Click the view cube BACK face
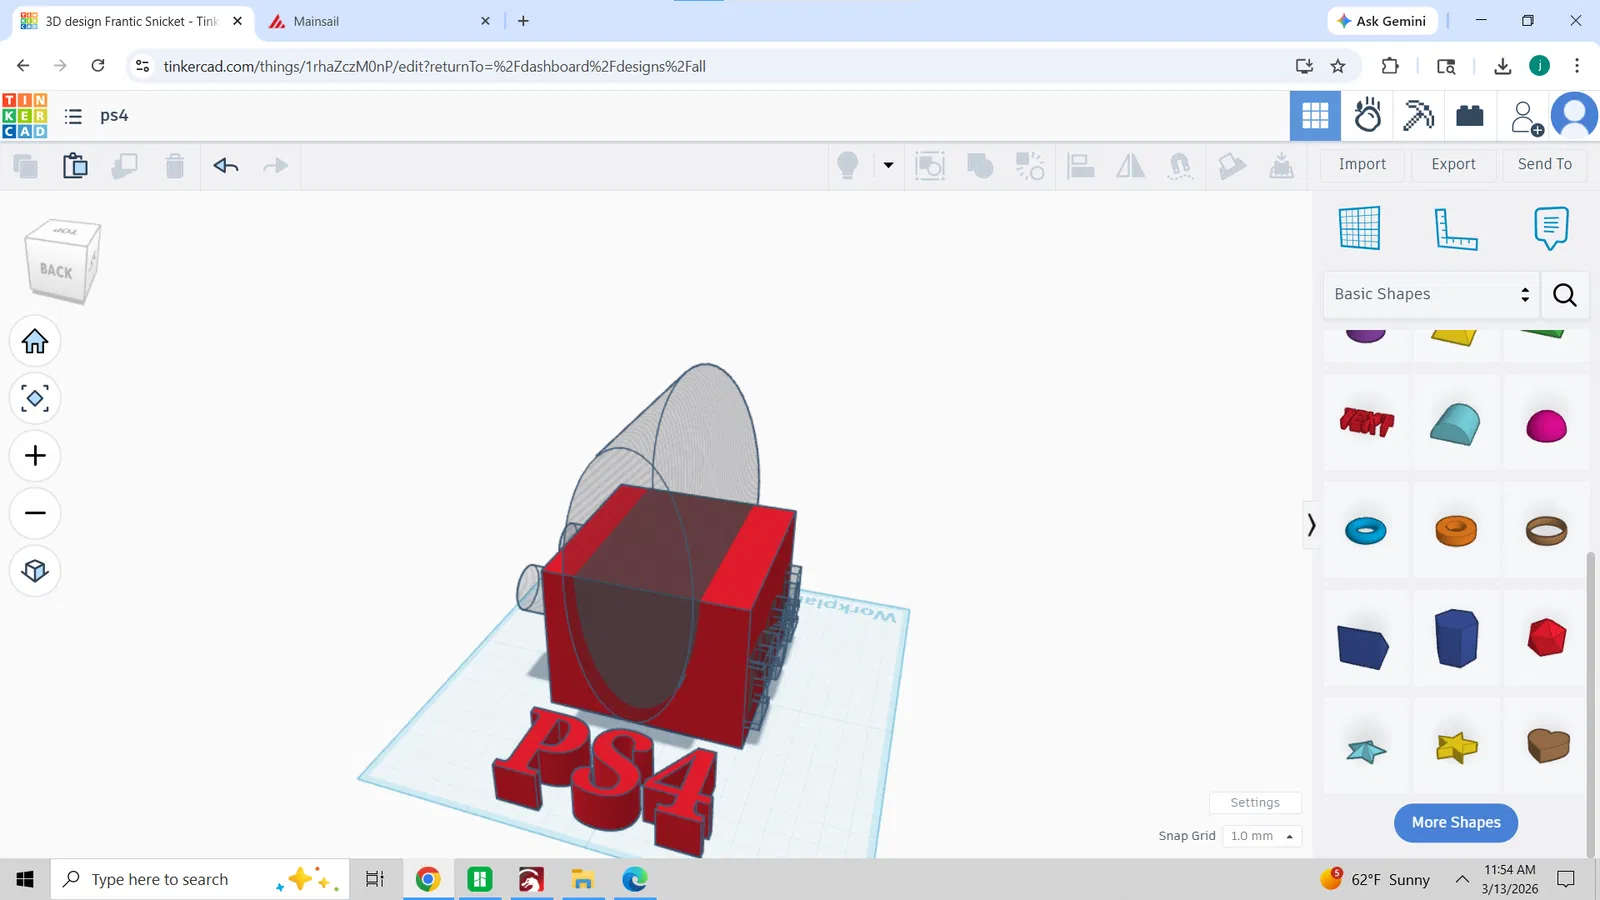This screenshot has width=1600, height=900. click(56, 271)
